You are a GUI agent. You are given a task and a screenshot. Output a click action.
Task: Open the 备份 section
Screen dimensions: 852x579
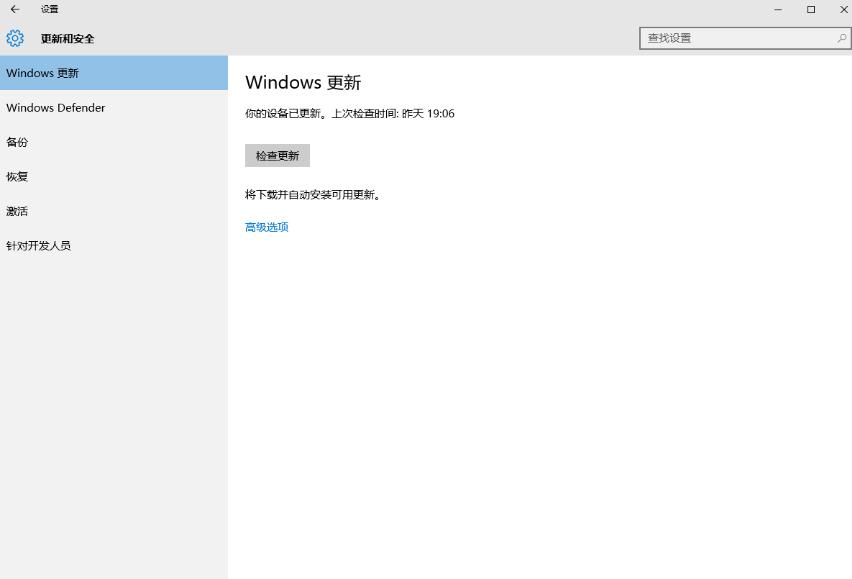(x=114, y=142)
